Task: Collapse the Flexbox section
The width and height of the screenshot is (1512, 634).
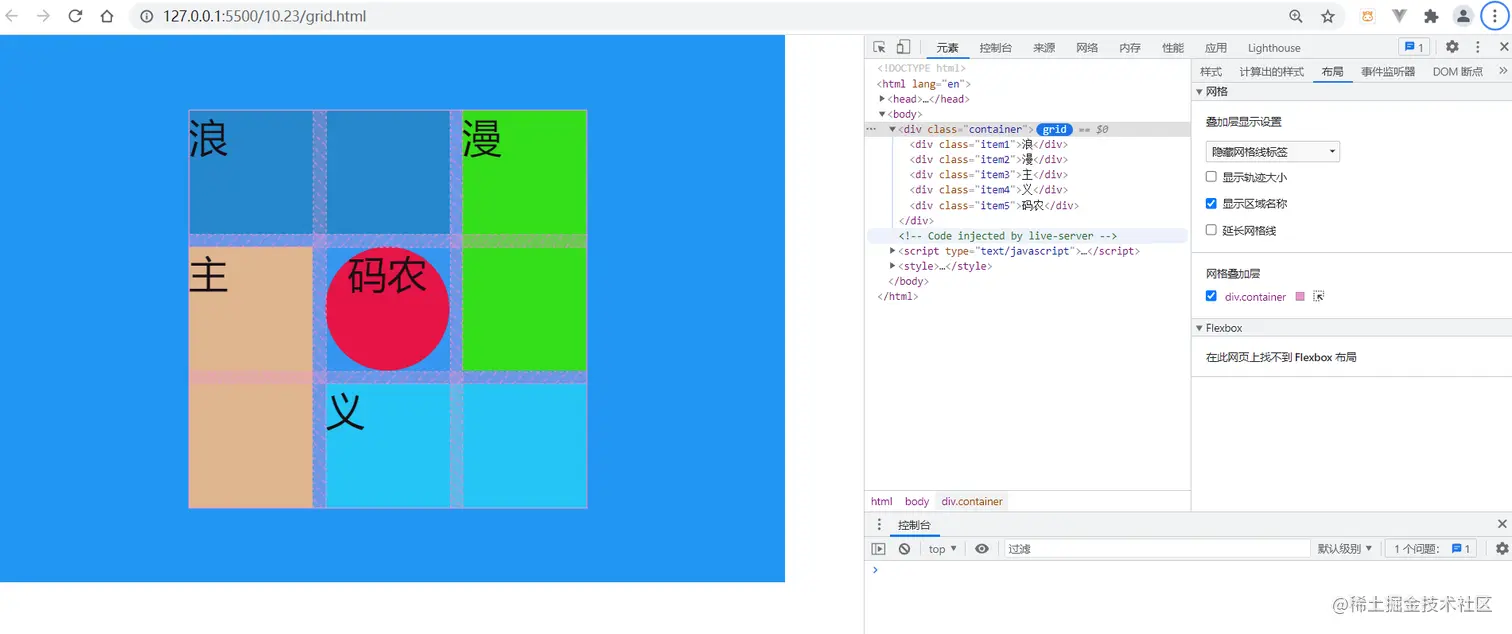Action: [1200, 328]
